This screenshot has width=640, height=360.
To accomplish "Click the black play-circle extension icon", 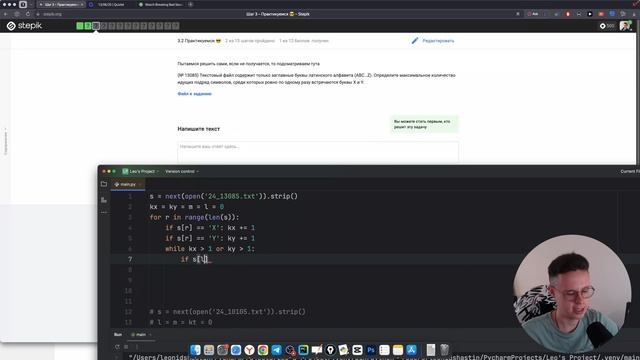I will pos(590,14).
